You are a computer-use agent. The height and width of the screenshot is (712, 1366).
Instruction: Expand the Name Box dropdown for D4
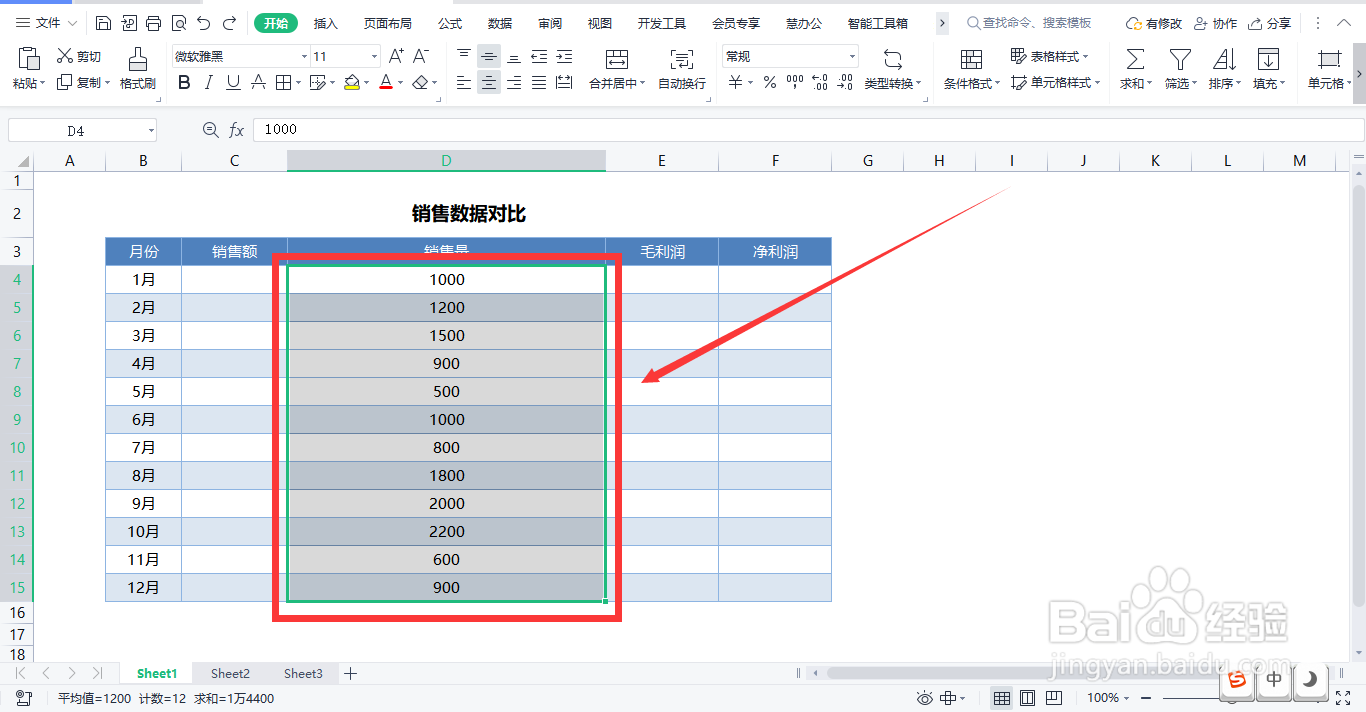[x=151, y=130]
